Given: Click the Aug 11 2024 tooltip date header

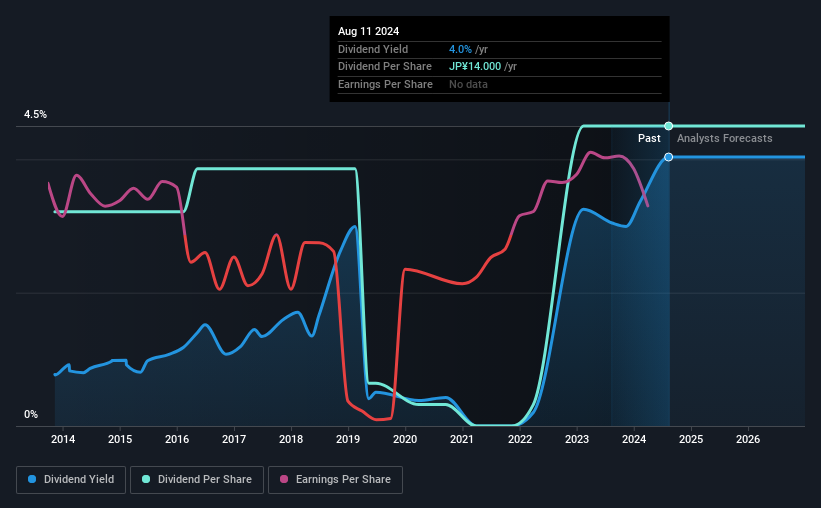Looking at the screenshot, I should tap(369, 31).
